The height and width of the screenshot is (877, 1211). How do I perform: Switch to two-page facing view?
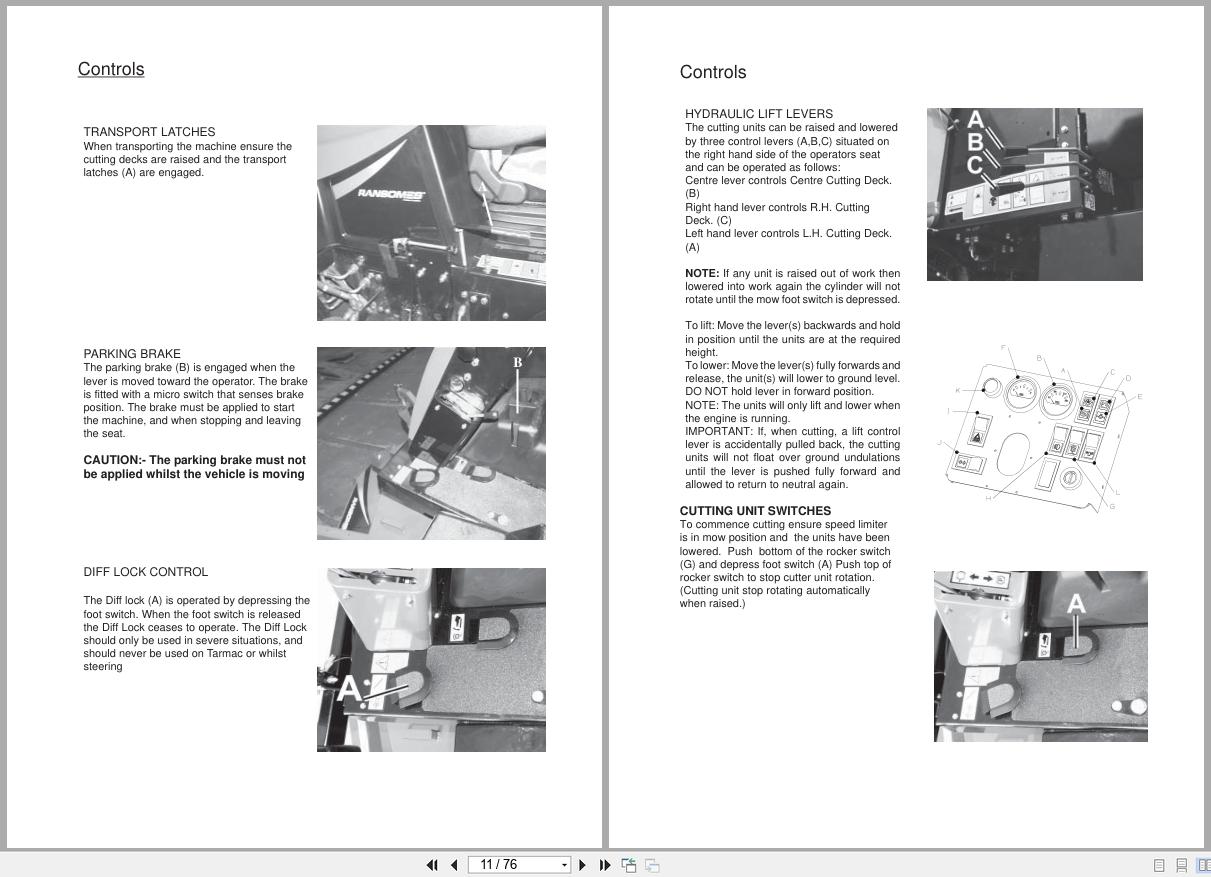click(1203, 865)
